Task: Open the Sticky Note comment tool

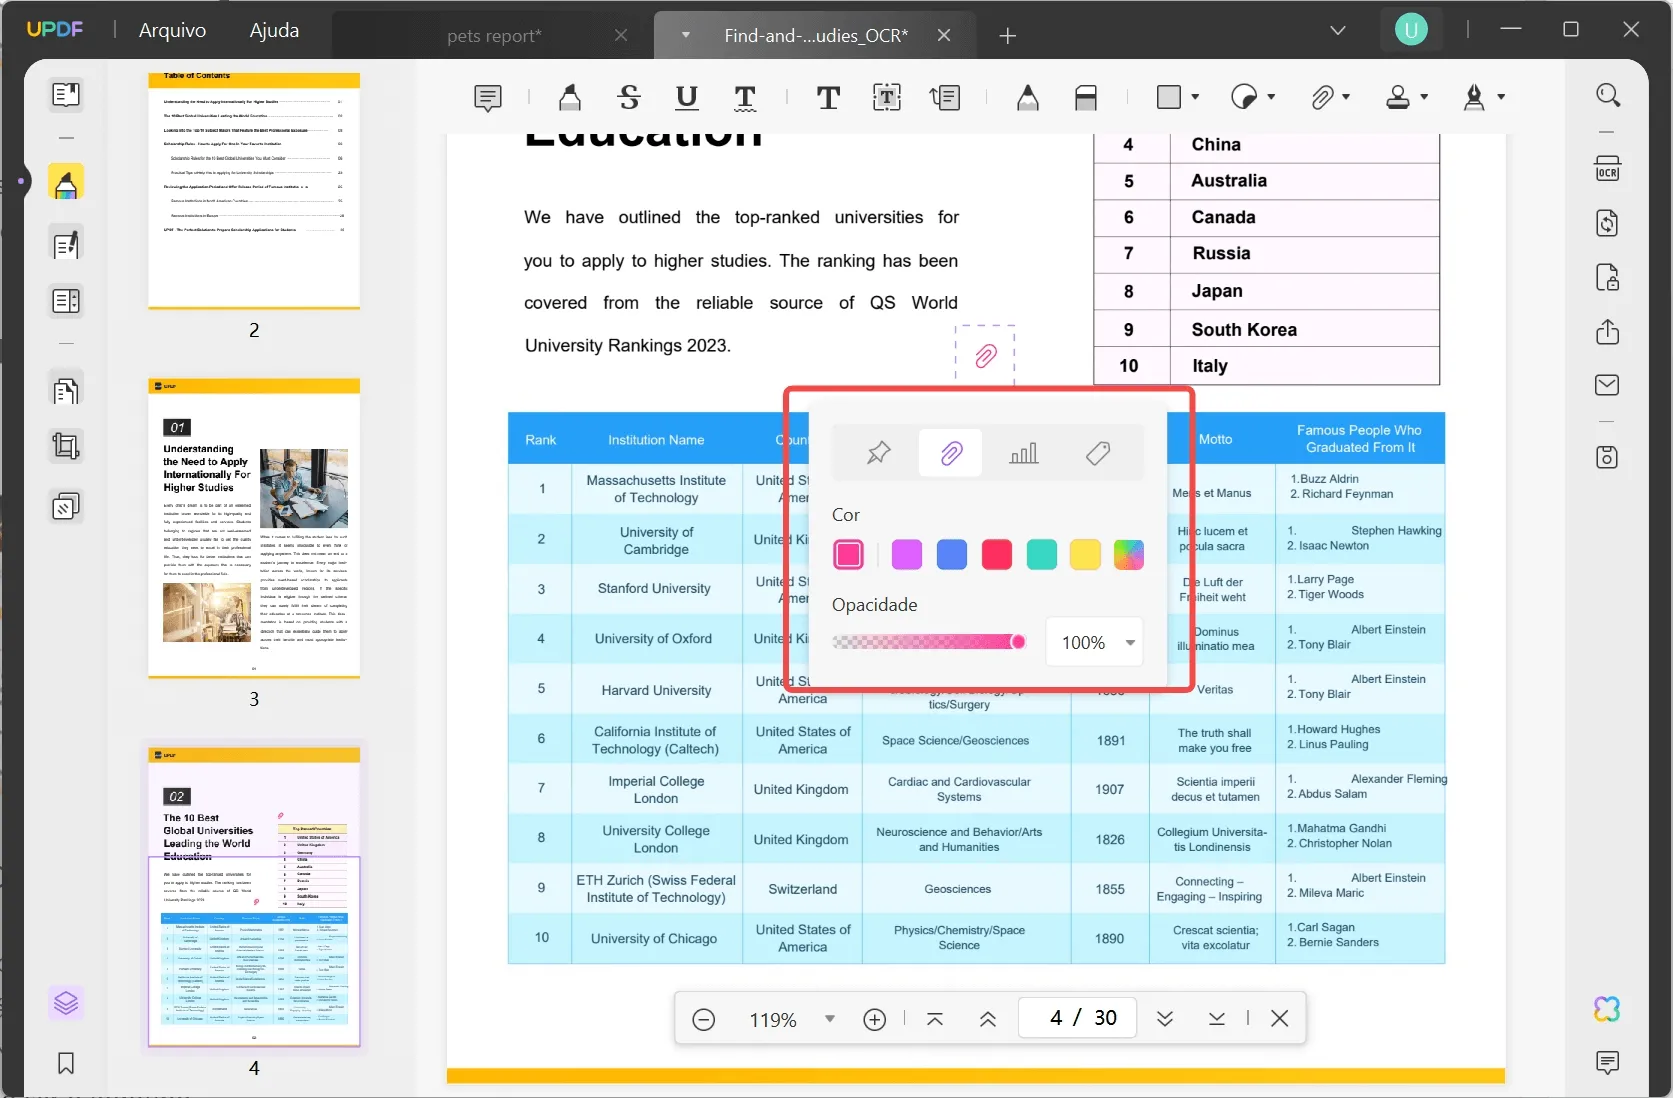Action: [487, 98]
